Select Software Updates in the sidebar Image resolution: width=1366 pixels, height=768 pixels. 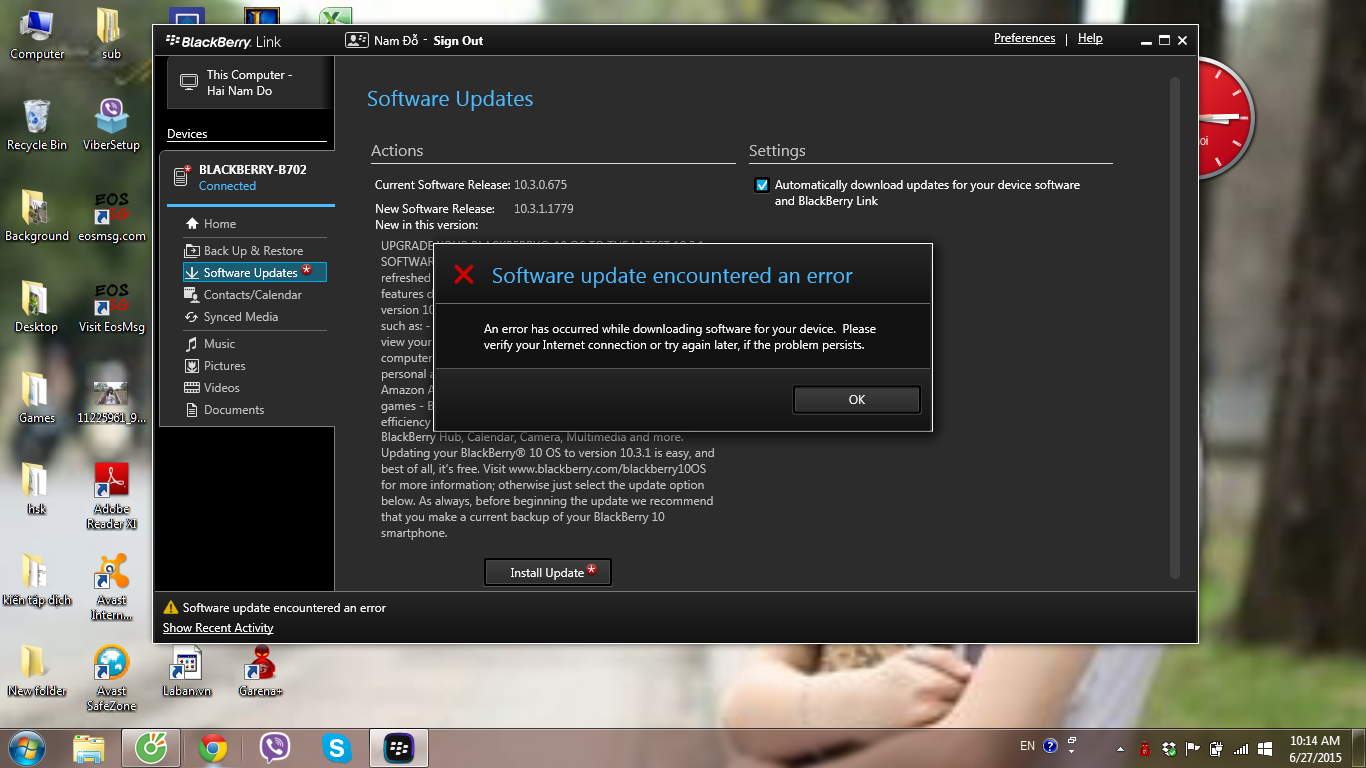coord(255,272)
